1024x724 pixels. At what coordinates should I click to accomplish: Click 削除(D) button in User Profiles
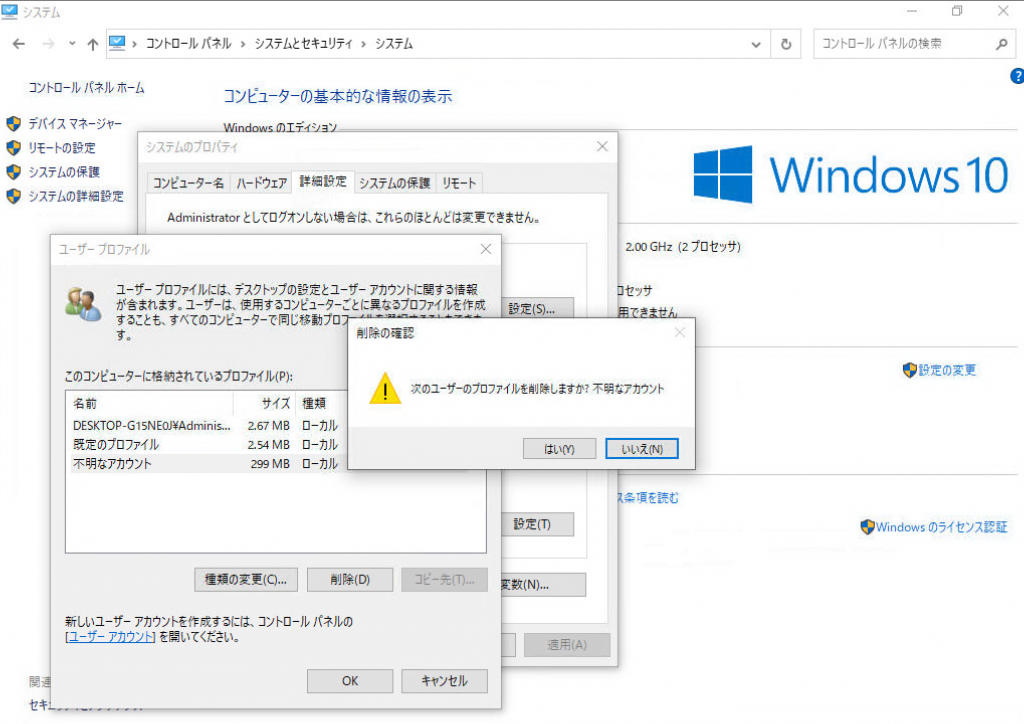pyautogui.click(x=350, y=579)
